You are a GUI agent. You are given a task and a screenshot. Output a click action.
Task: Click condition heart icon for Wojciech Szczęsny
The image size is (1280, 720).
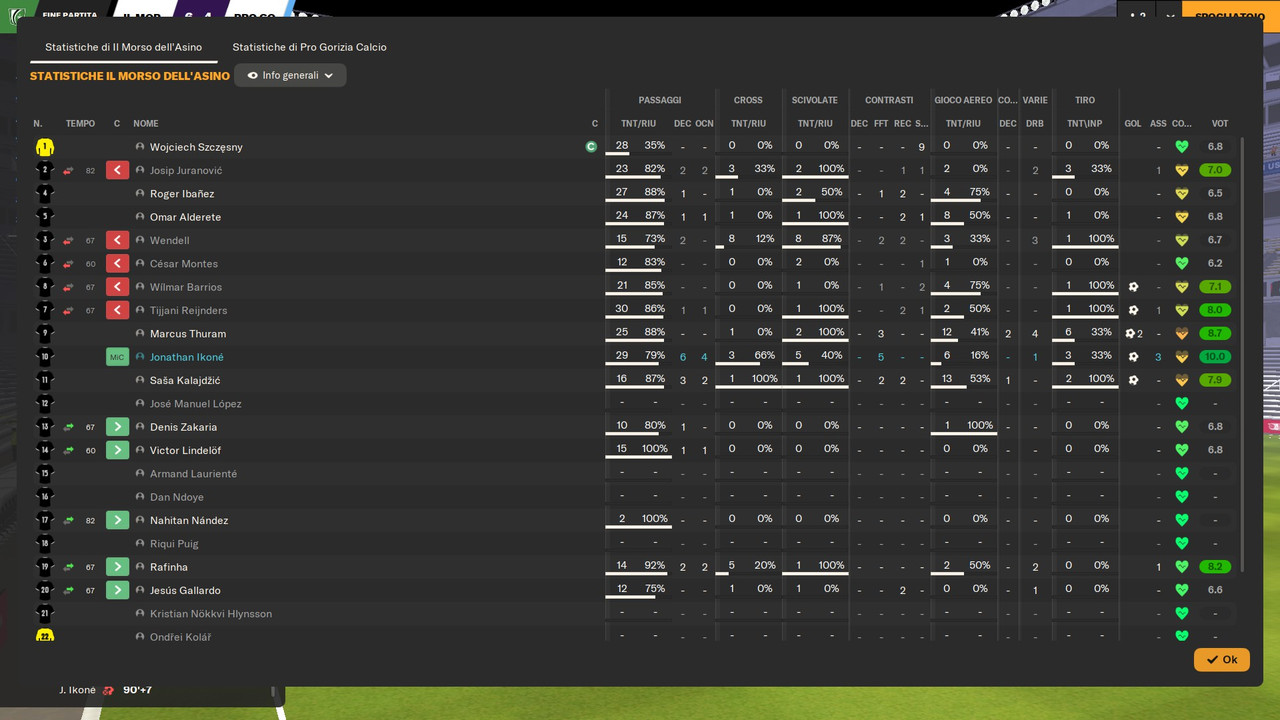[1181, 147]
